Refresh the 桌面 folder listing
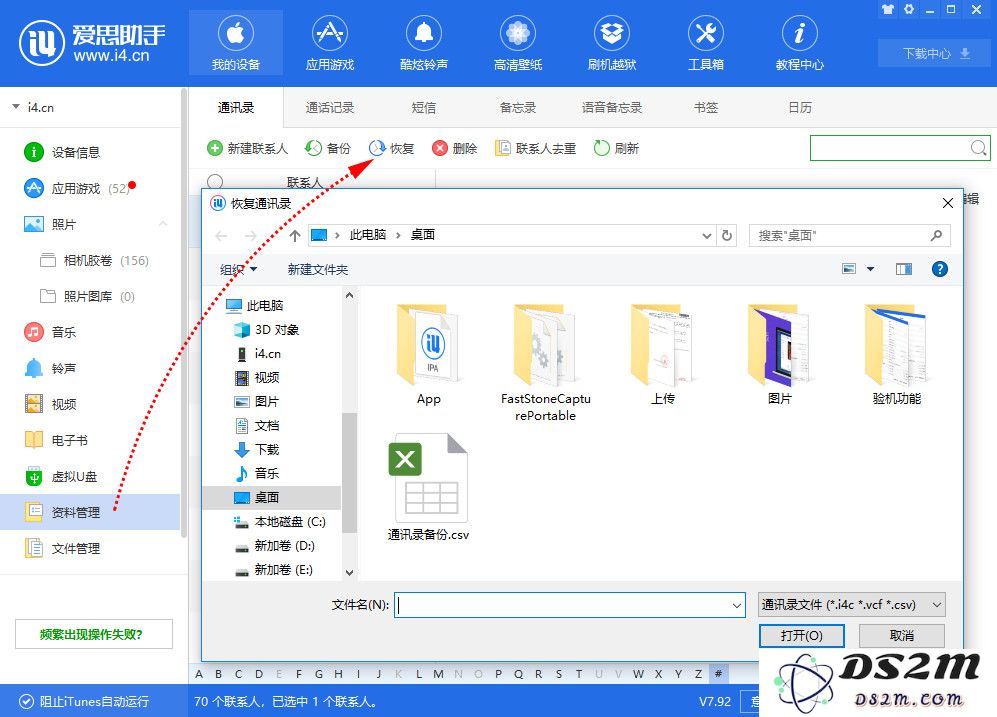Screen dimensions: 997x717 727,236
